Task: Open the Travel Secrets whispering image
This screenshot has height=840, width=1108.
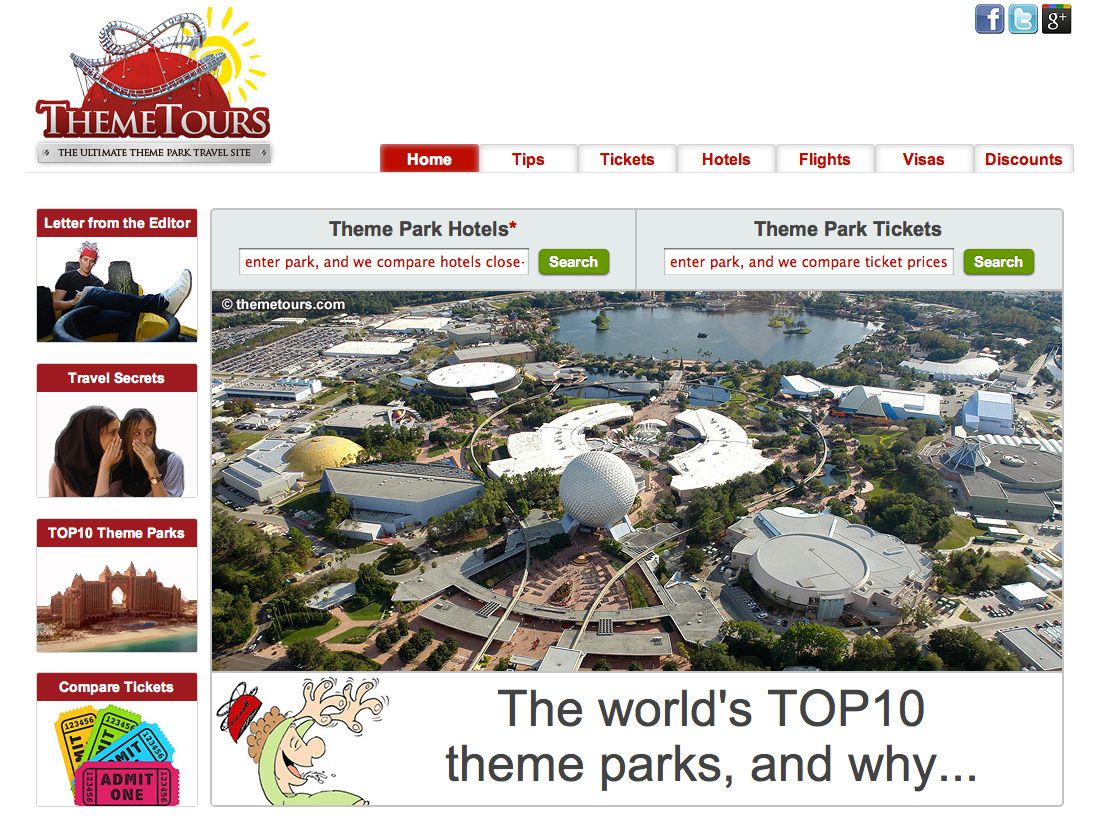Action: click(117, 445)
